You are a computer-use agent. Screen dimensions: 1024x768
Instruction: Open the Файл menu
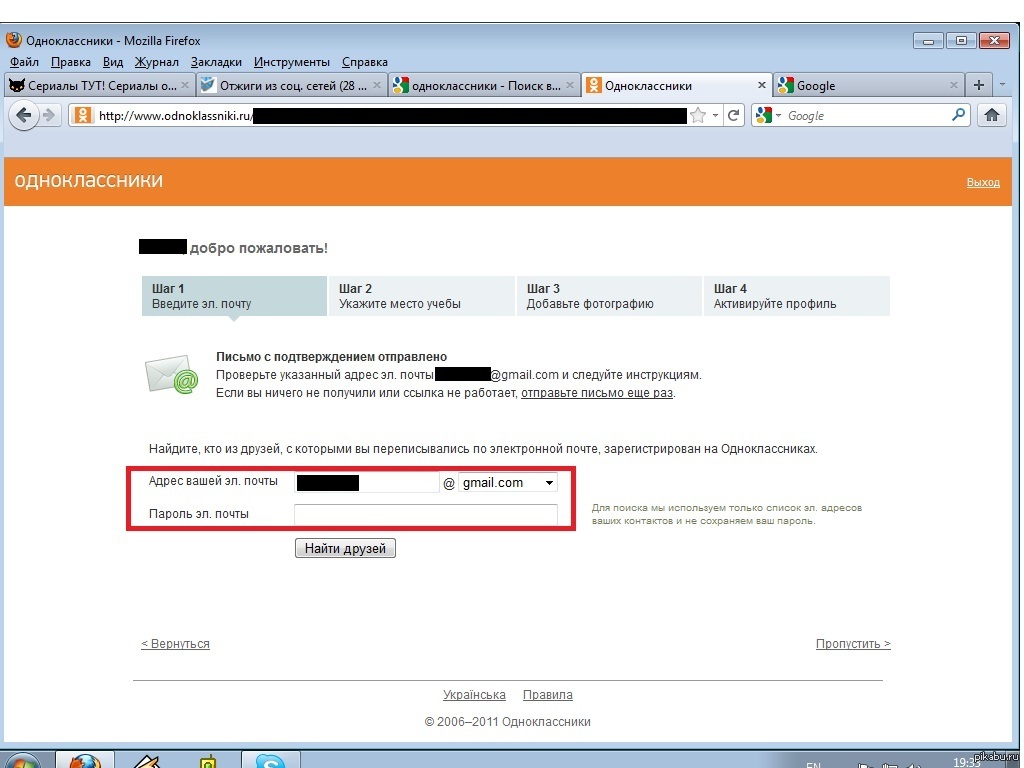24,62
